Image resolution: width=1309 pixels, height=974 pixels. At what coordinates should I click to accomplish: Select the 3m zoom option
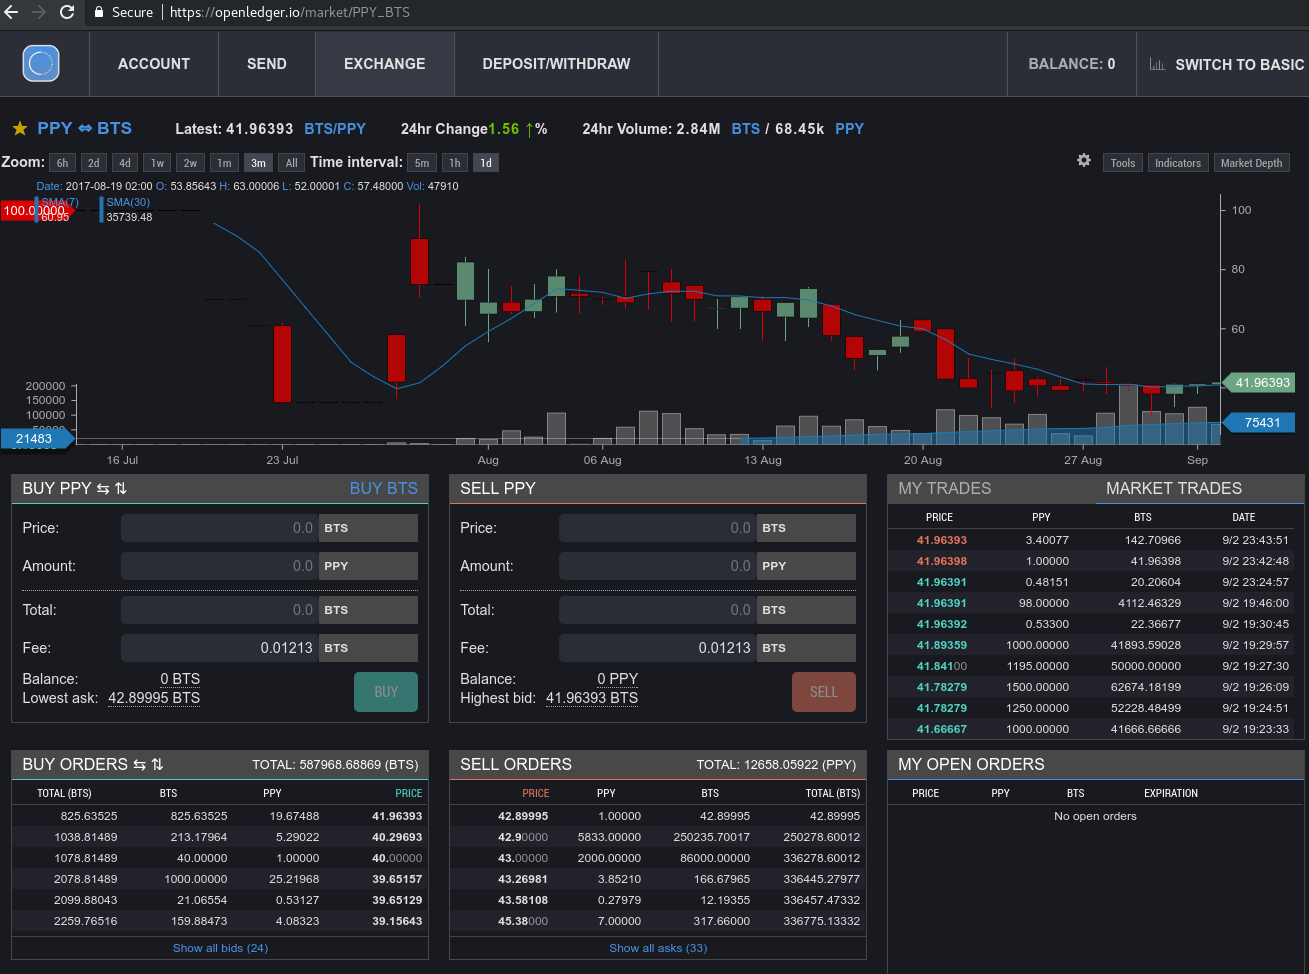click(258, 163)
